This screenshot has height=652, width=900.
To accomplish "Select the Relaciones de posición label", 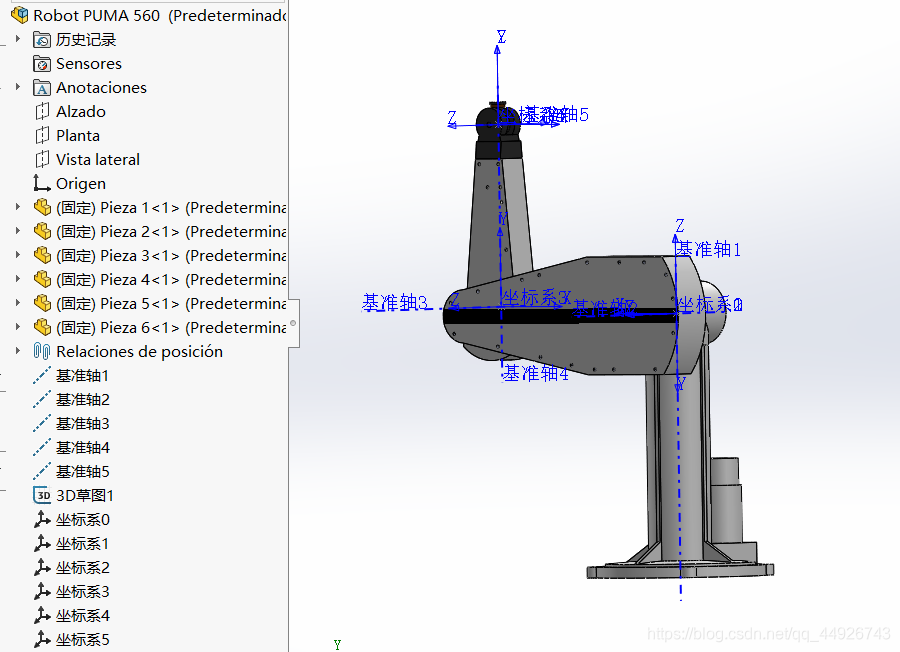I will [139, 351].
